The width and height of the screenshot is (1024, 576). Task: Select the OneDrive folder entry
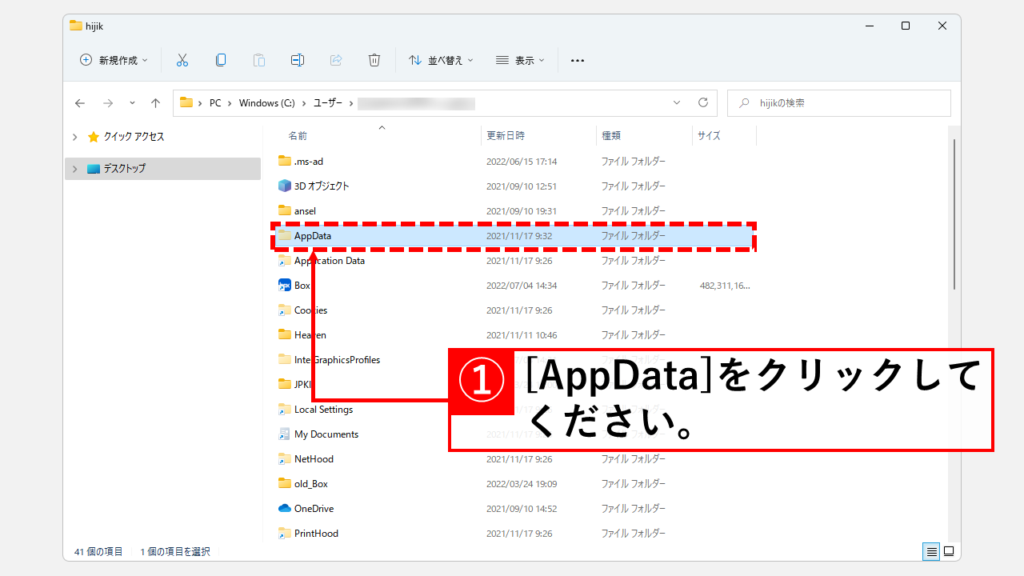click(312, 508)
